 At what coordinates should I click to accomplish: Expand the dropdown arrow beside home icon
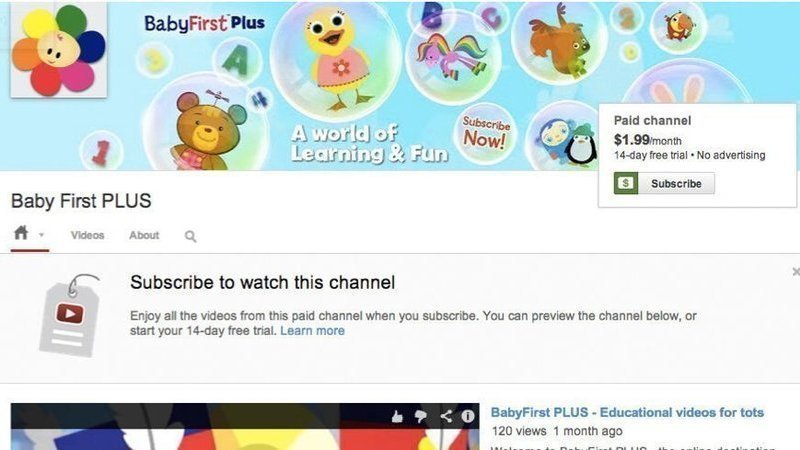[x=41, y=235]
